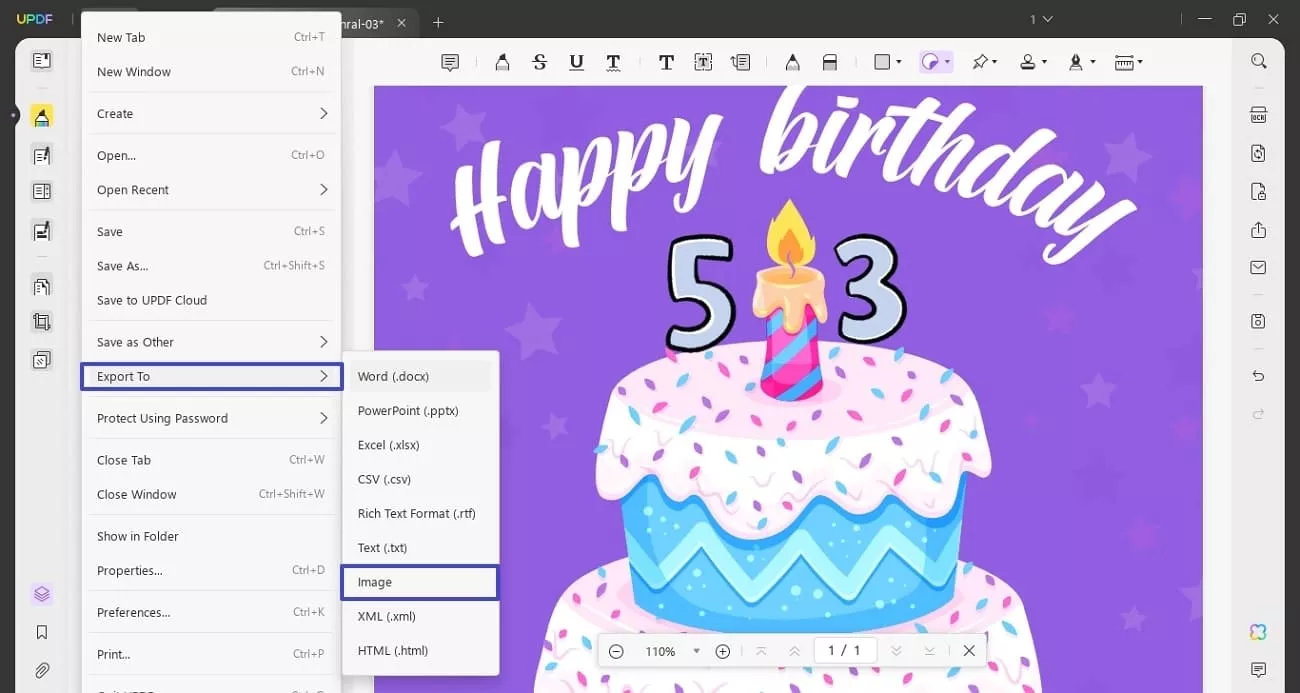Viewport: 1300px width, 693px height.
Task: Click the Export To menu item
Action: [x=211, y=376]
